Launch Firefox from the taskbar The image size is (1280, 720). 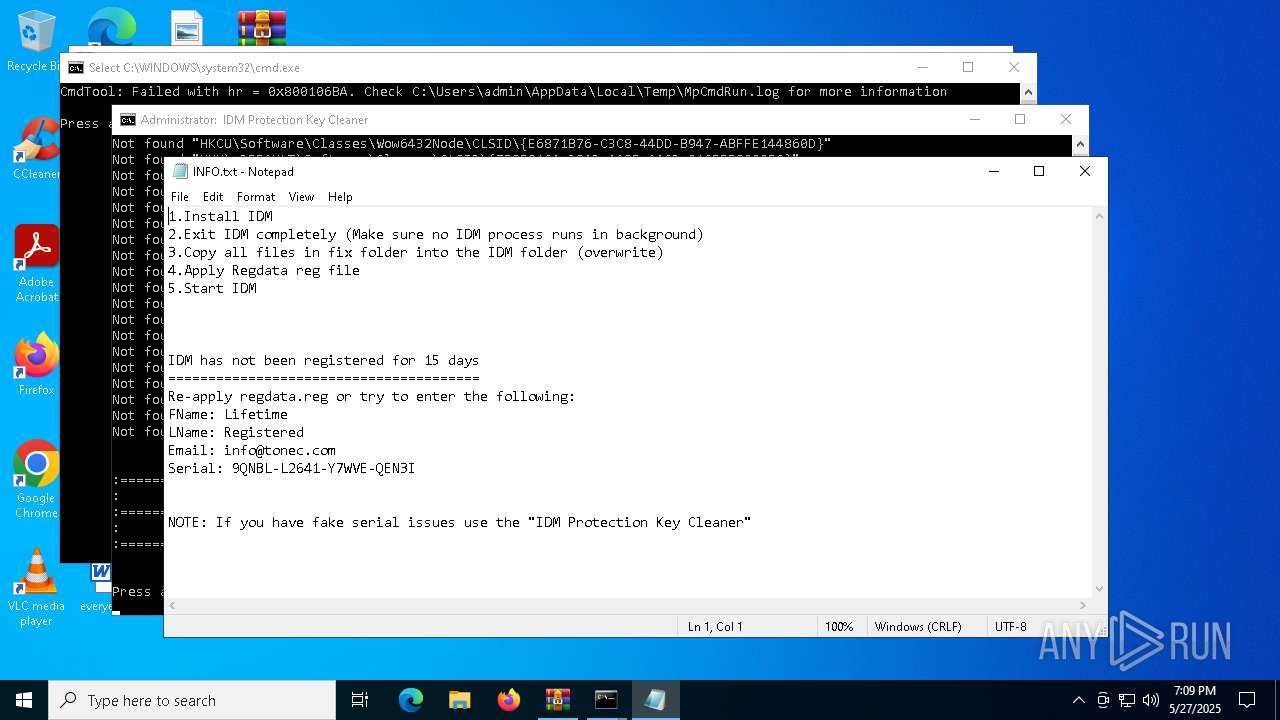[508, 700]
